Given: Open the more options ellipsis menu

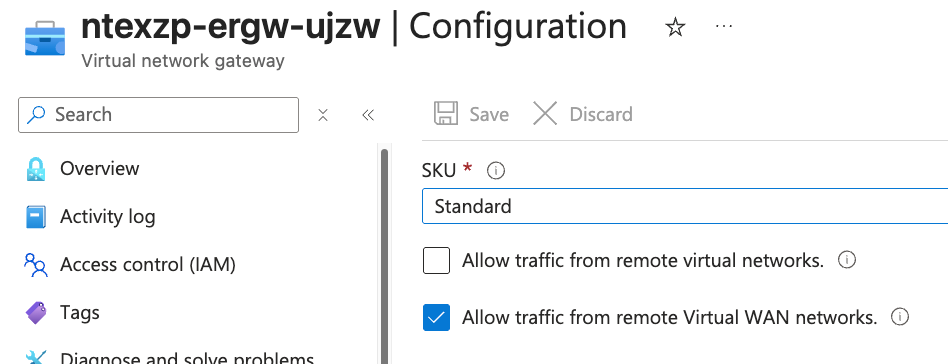Looking at the screenshot, I should [x=724, y=26].
